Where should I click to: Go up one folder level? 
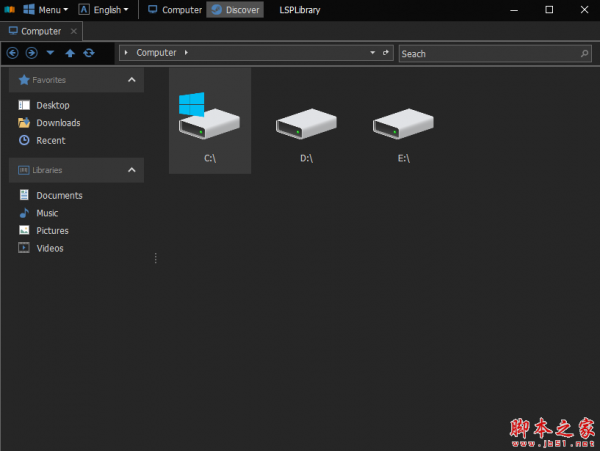click(x=70, y=53)
